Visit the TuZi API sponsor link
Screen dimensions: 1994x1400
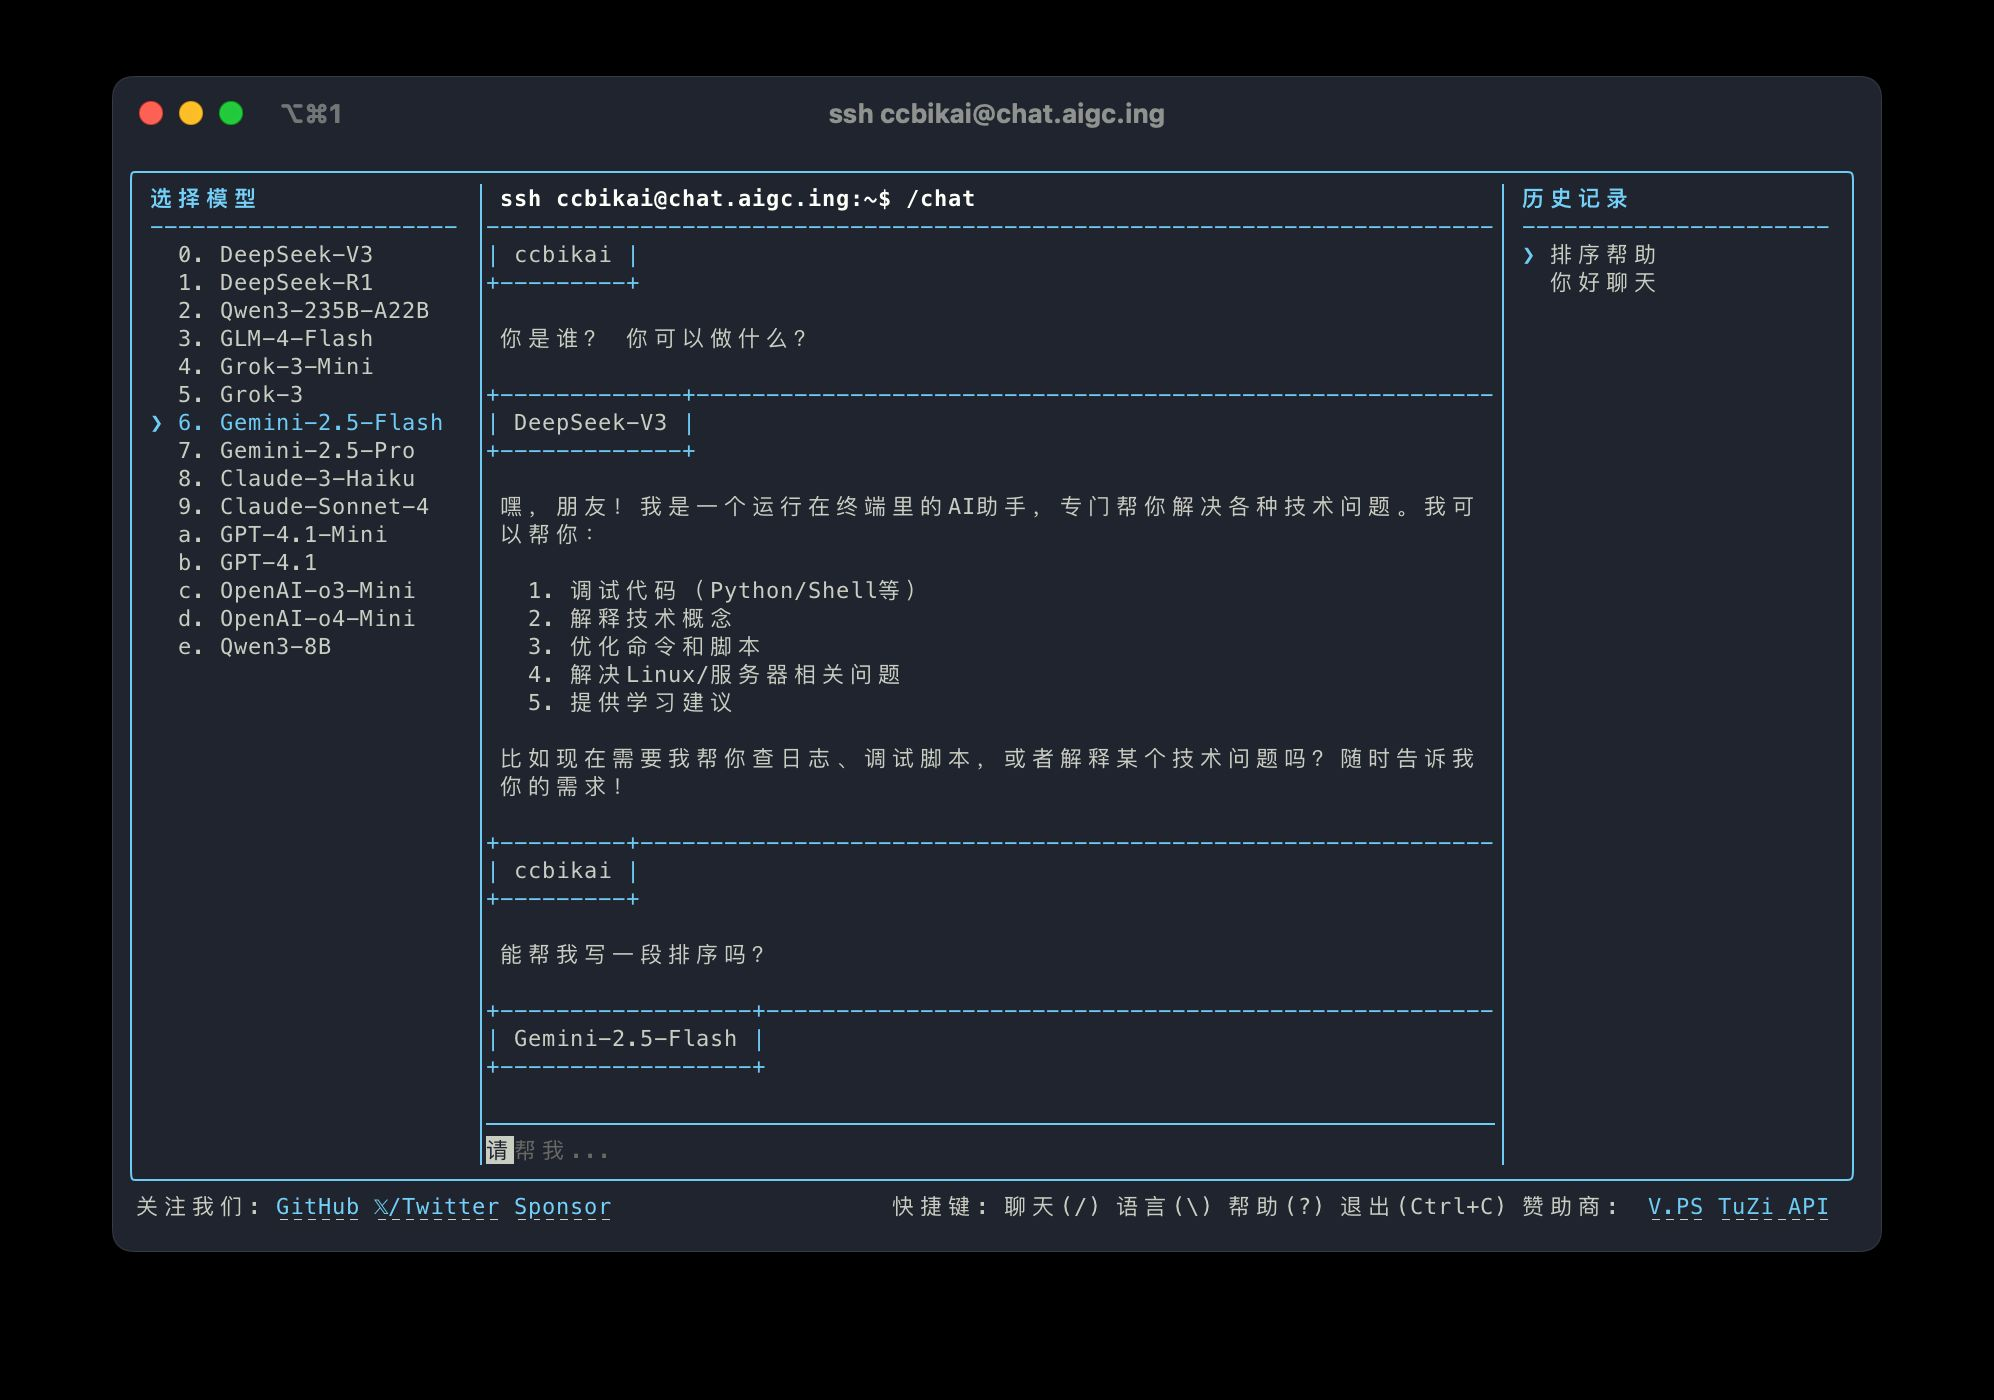1773,1207
